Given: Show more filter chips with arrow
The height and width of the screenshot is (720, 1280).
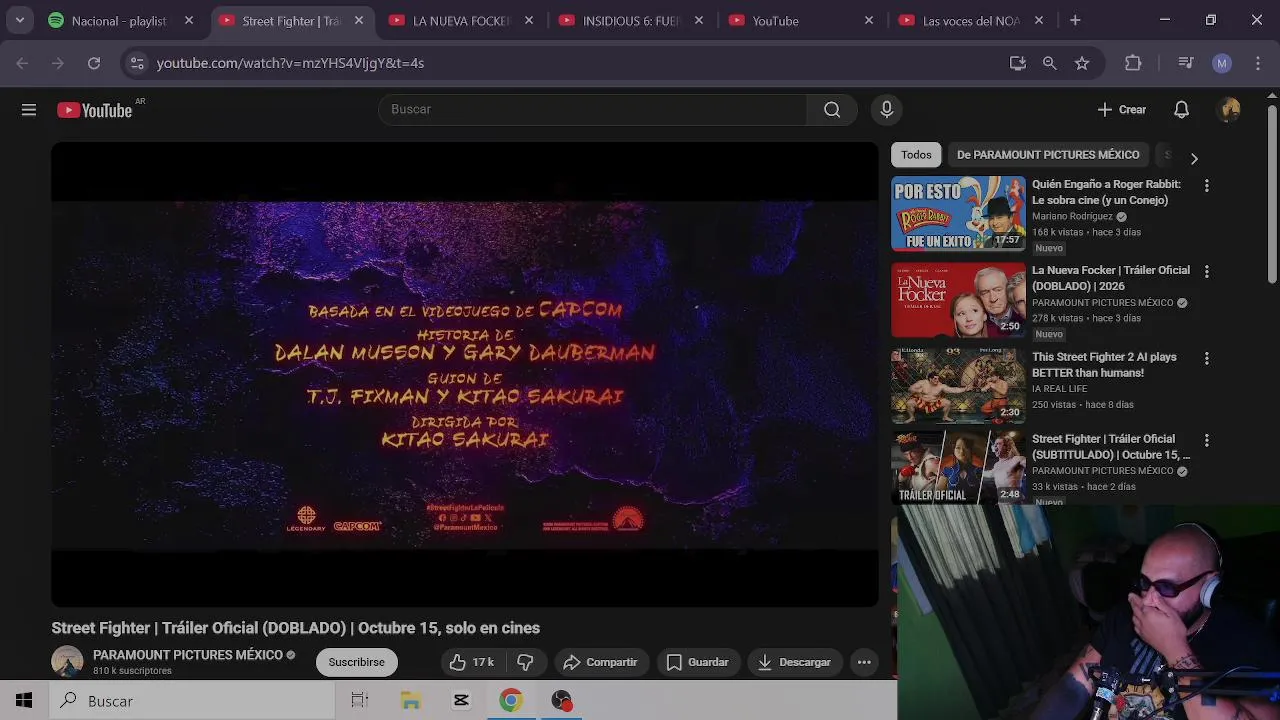Looking at the screenshot, I should pos(1193,158).
